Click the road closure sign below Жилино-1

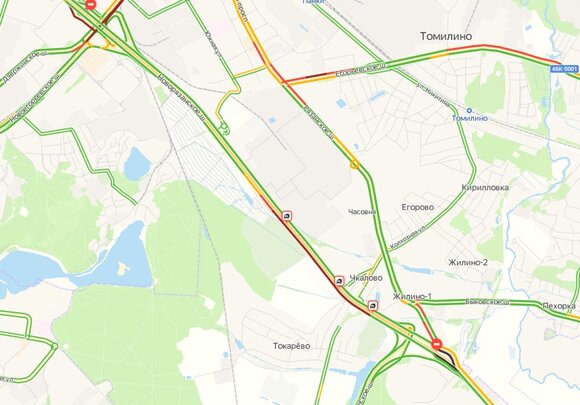[x=436, y=344]
